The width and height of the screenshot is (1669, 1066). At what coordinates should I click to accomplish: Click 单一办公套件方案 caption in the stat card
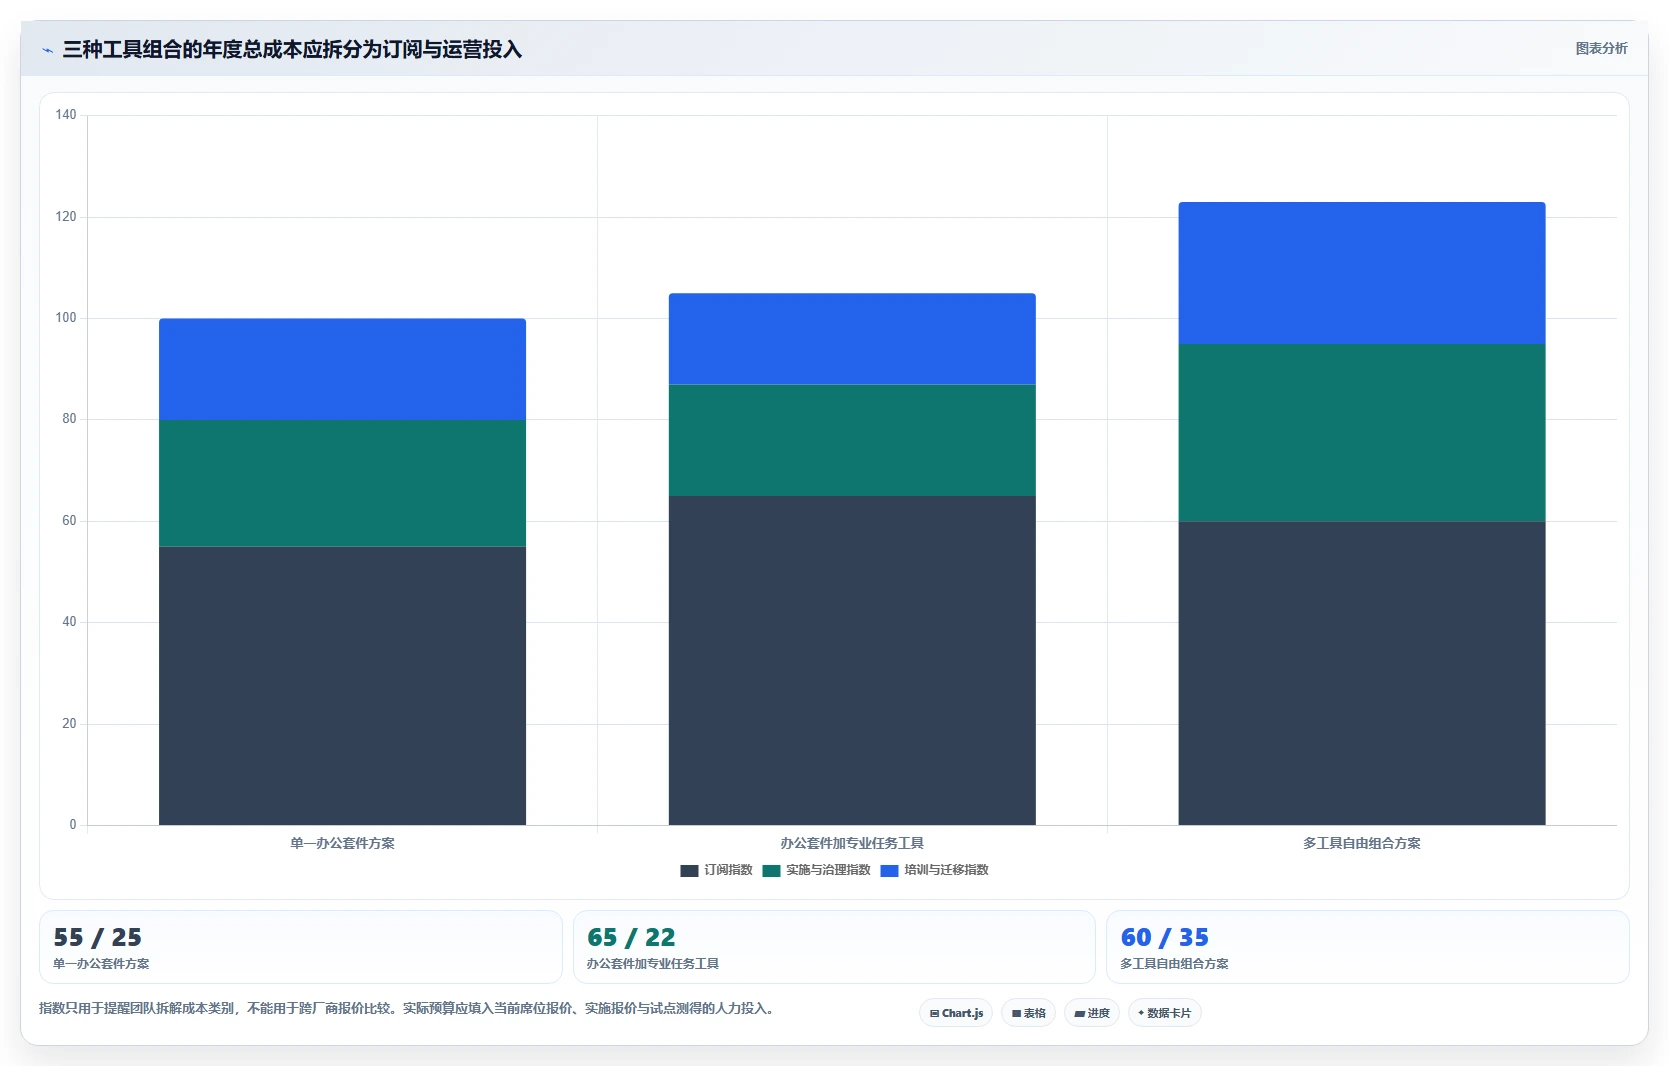101,964
